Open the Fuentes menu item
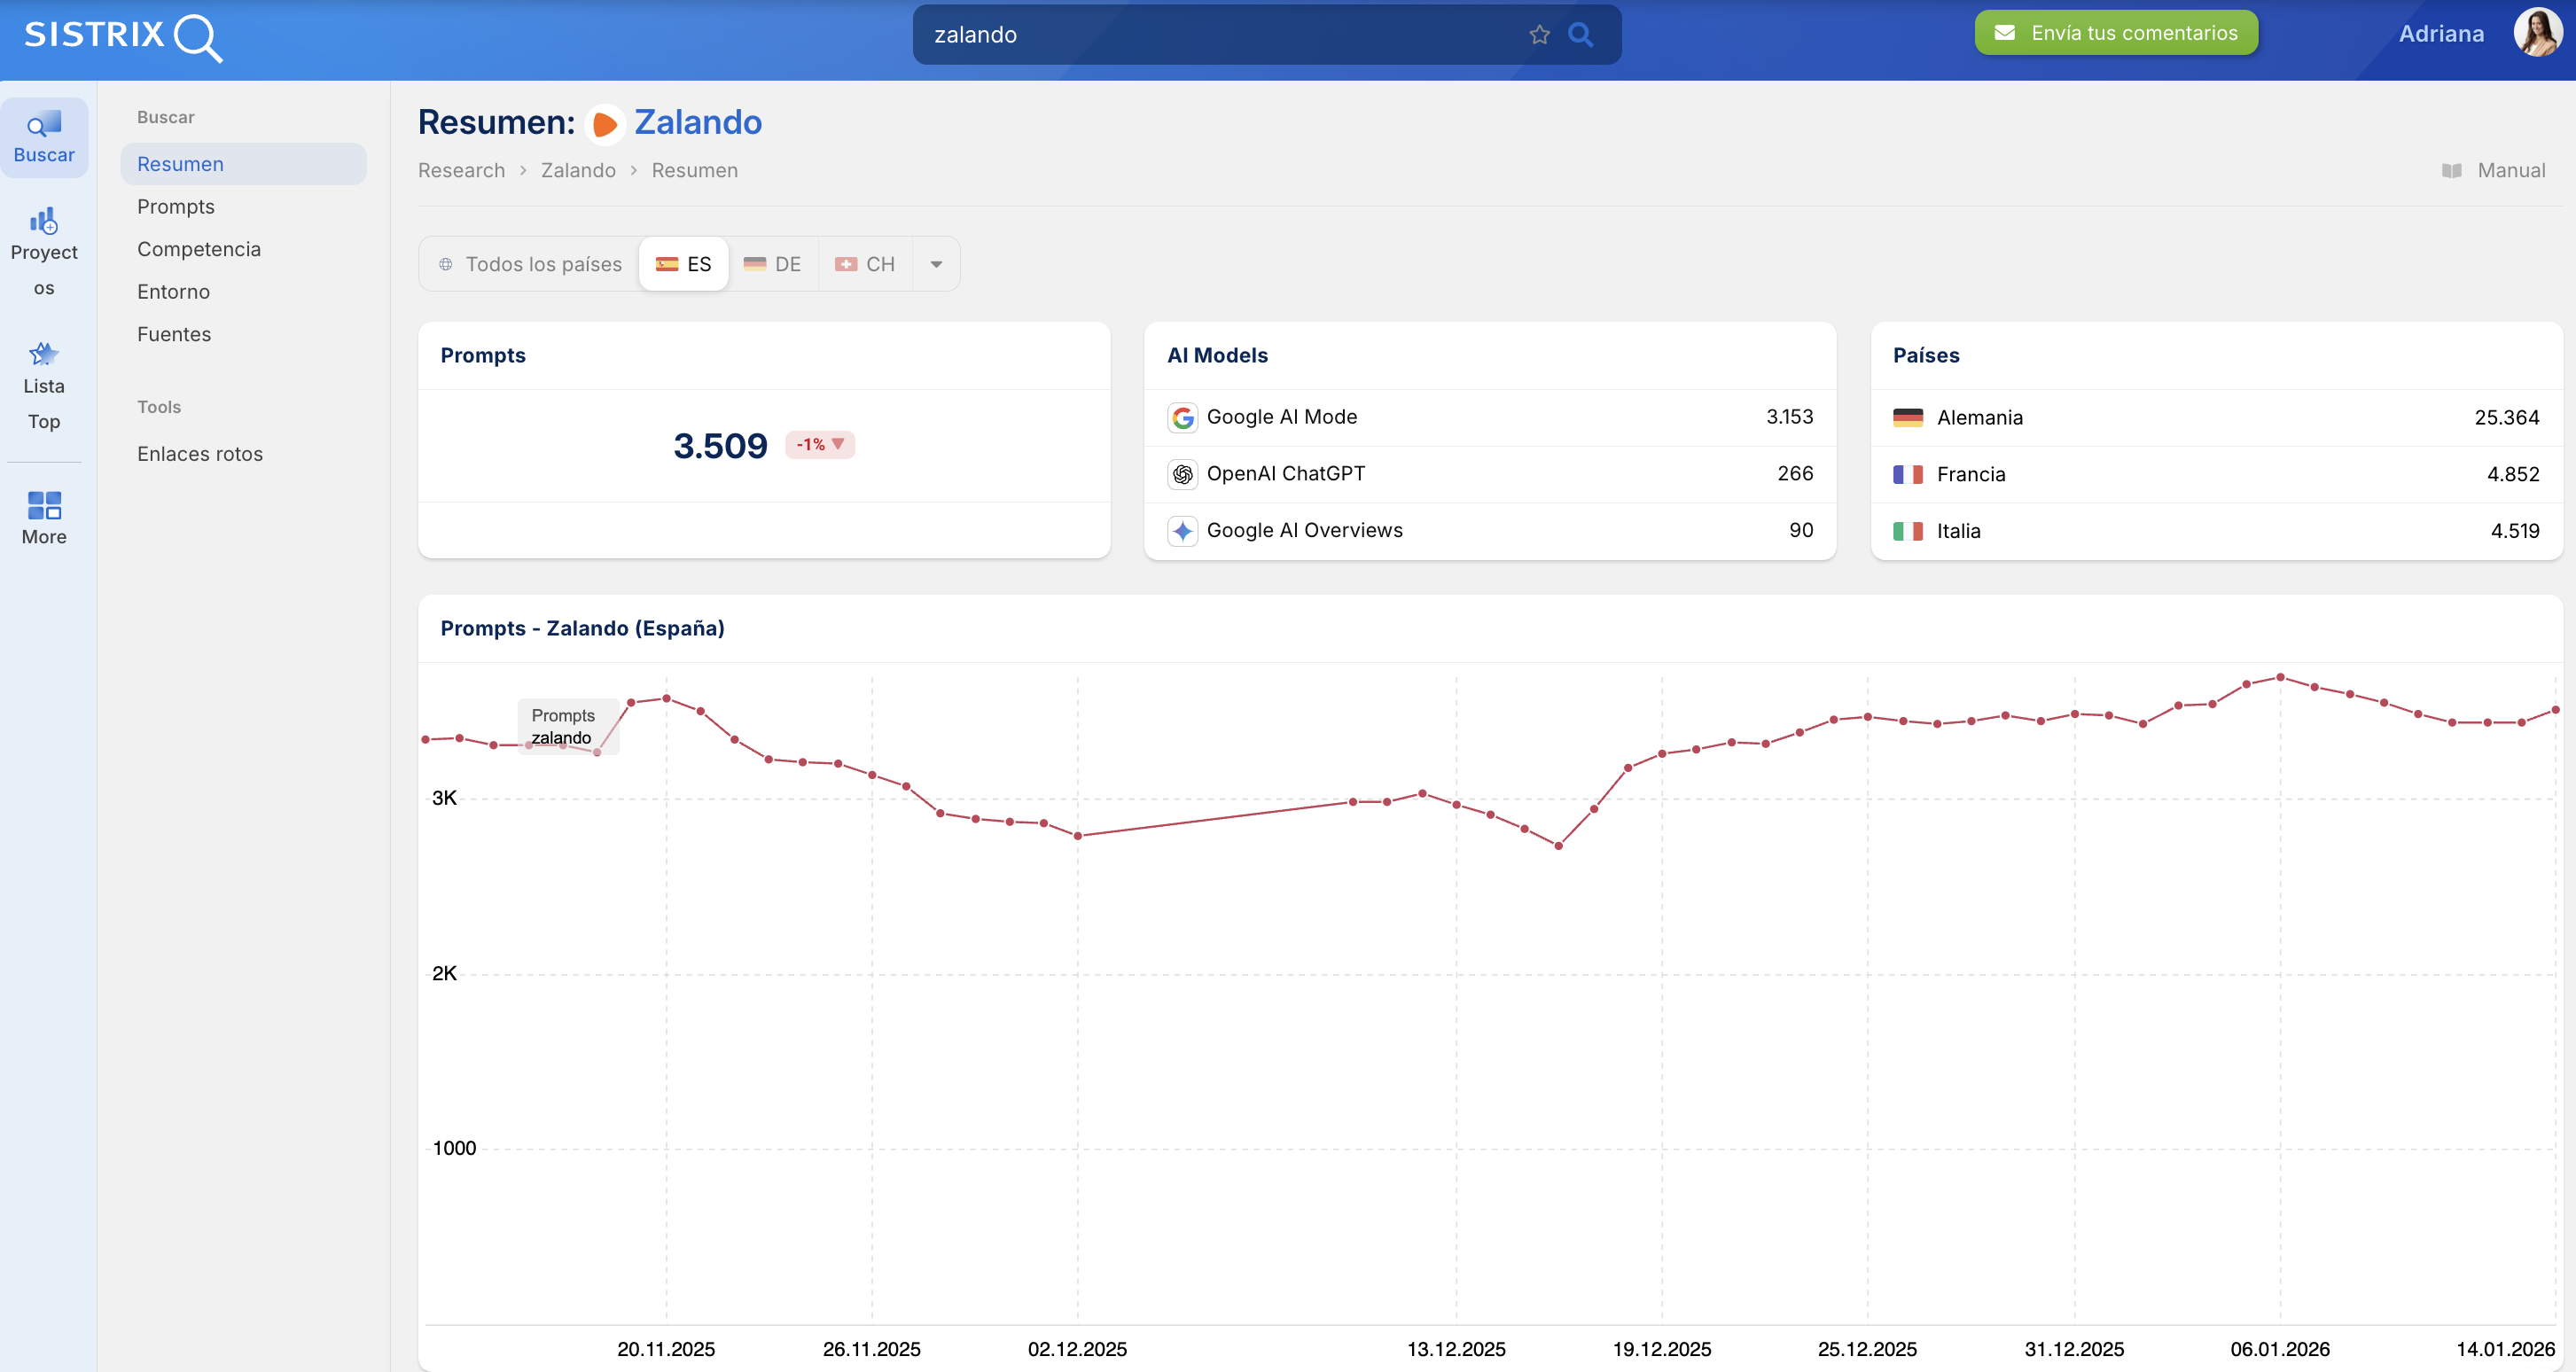Viewport: 2576px width, 1372px height. click(x=174, y=334)
